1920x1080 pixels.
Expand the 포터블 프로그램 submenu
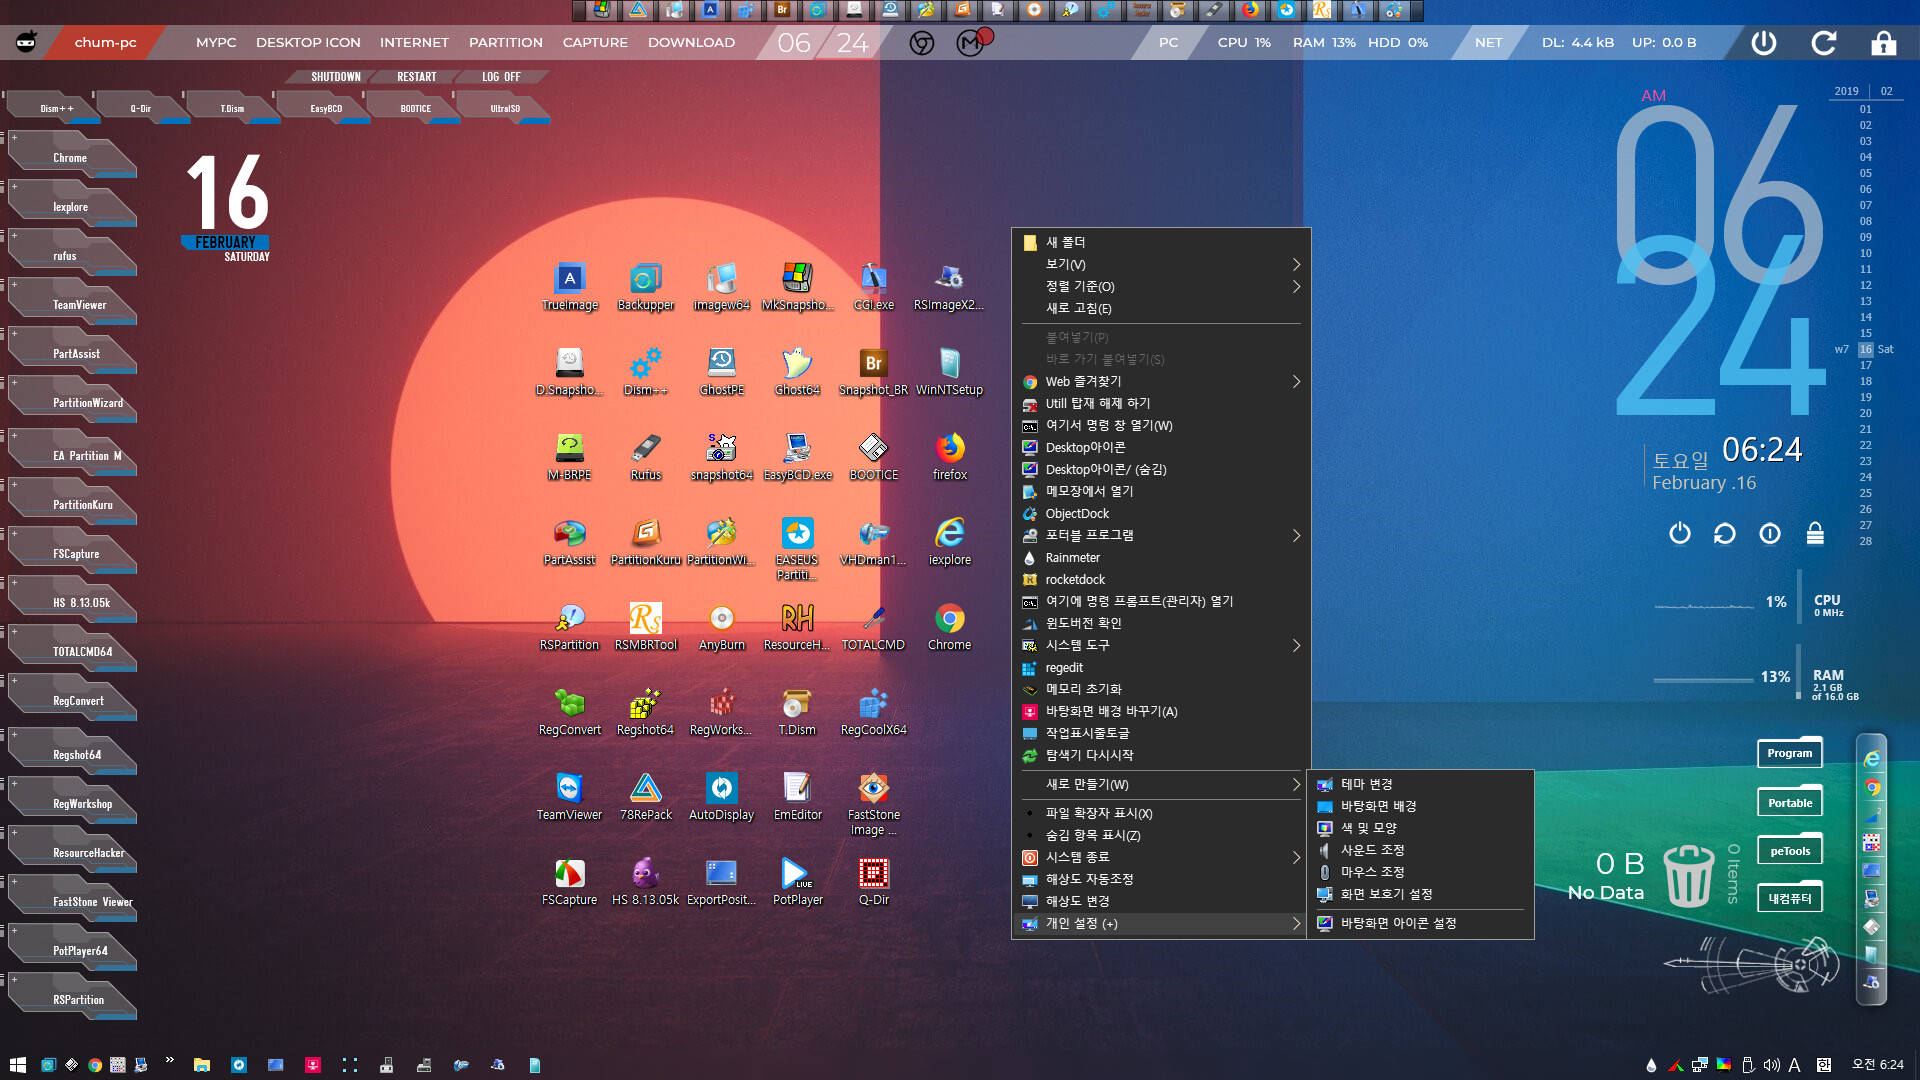tap(1160, 535)
